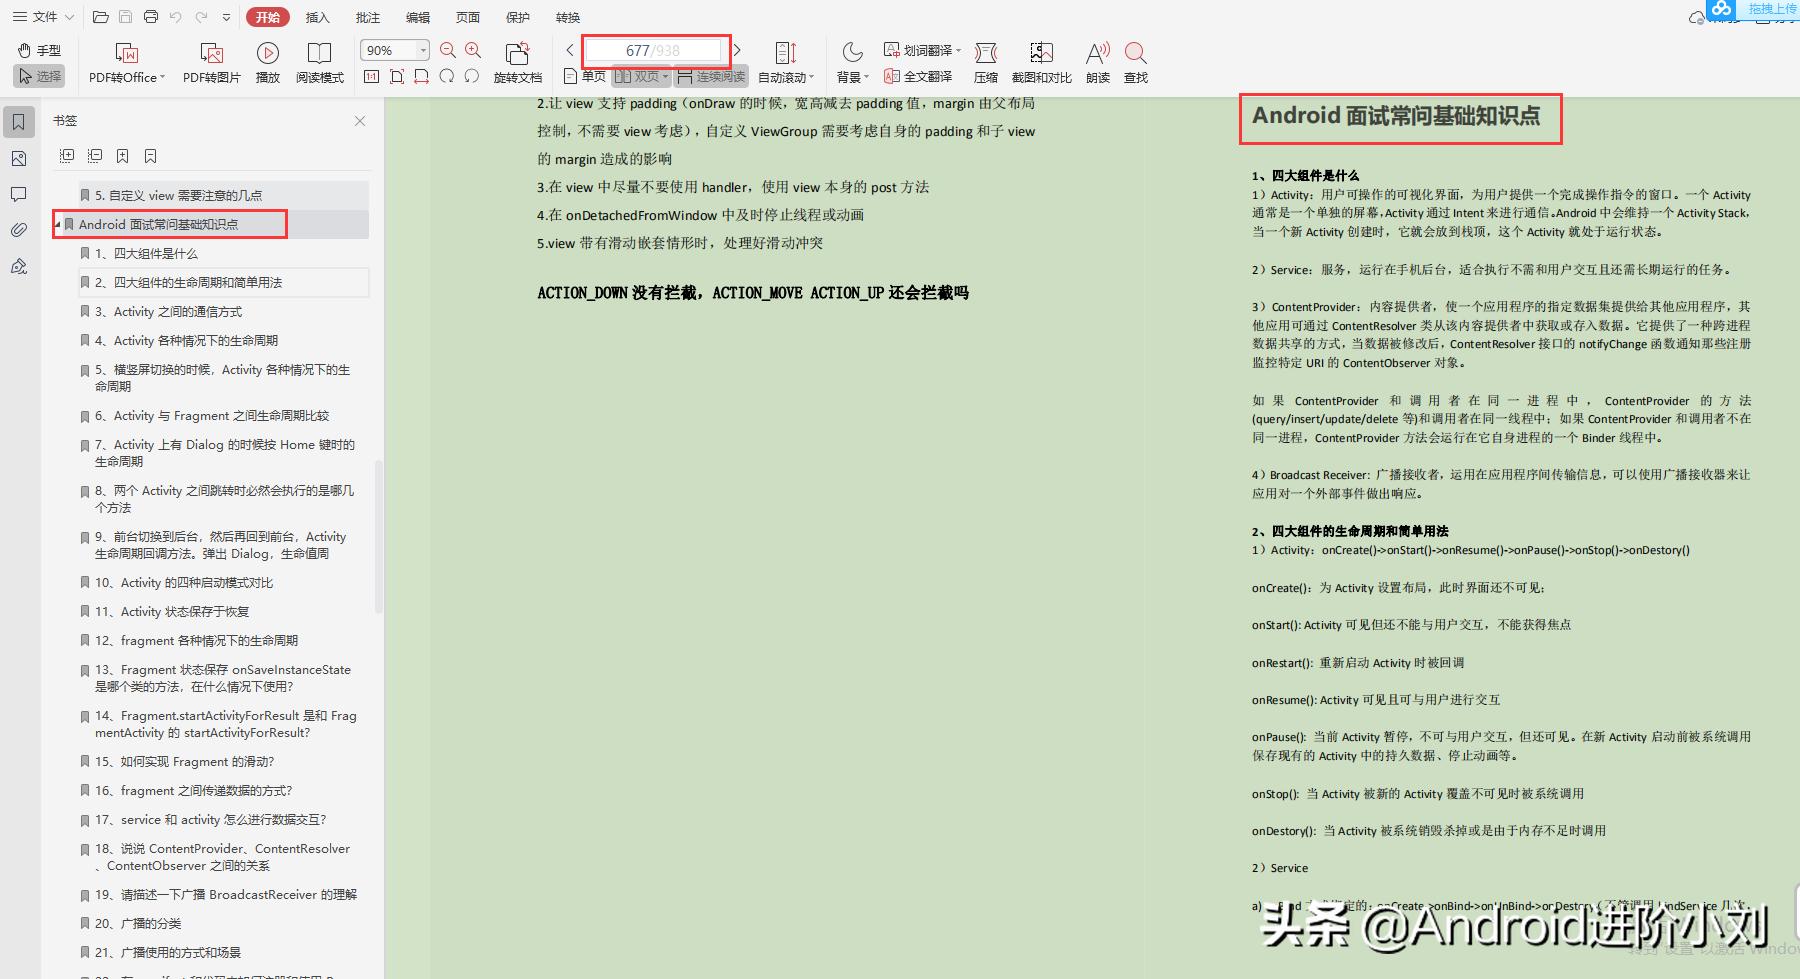Enter 阅读模式 reading mode
Image resolution: width=1800 pixels, height=979 pixels.
(320, 62)
